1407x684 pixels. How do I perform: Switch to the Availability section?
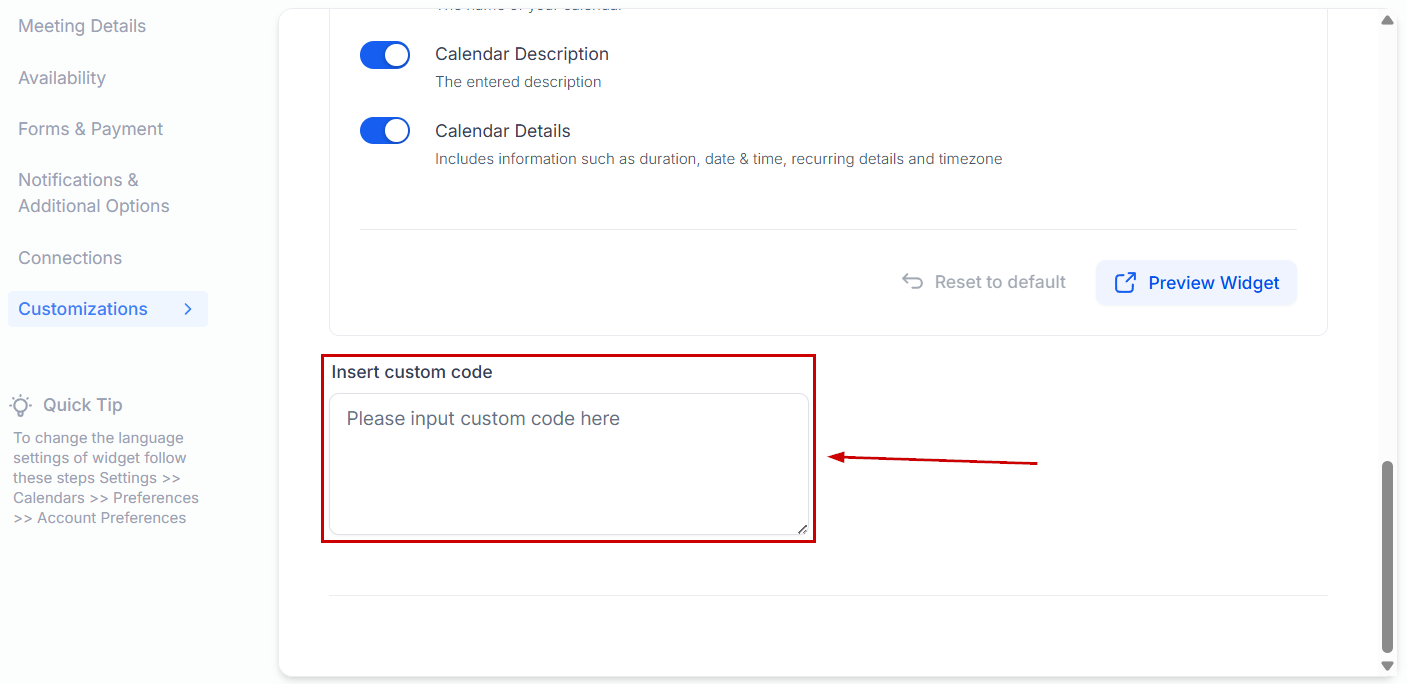click(x=62, y=78)
